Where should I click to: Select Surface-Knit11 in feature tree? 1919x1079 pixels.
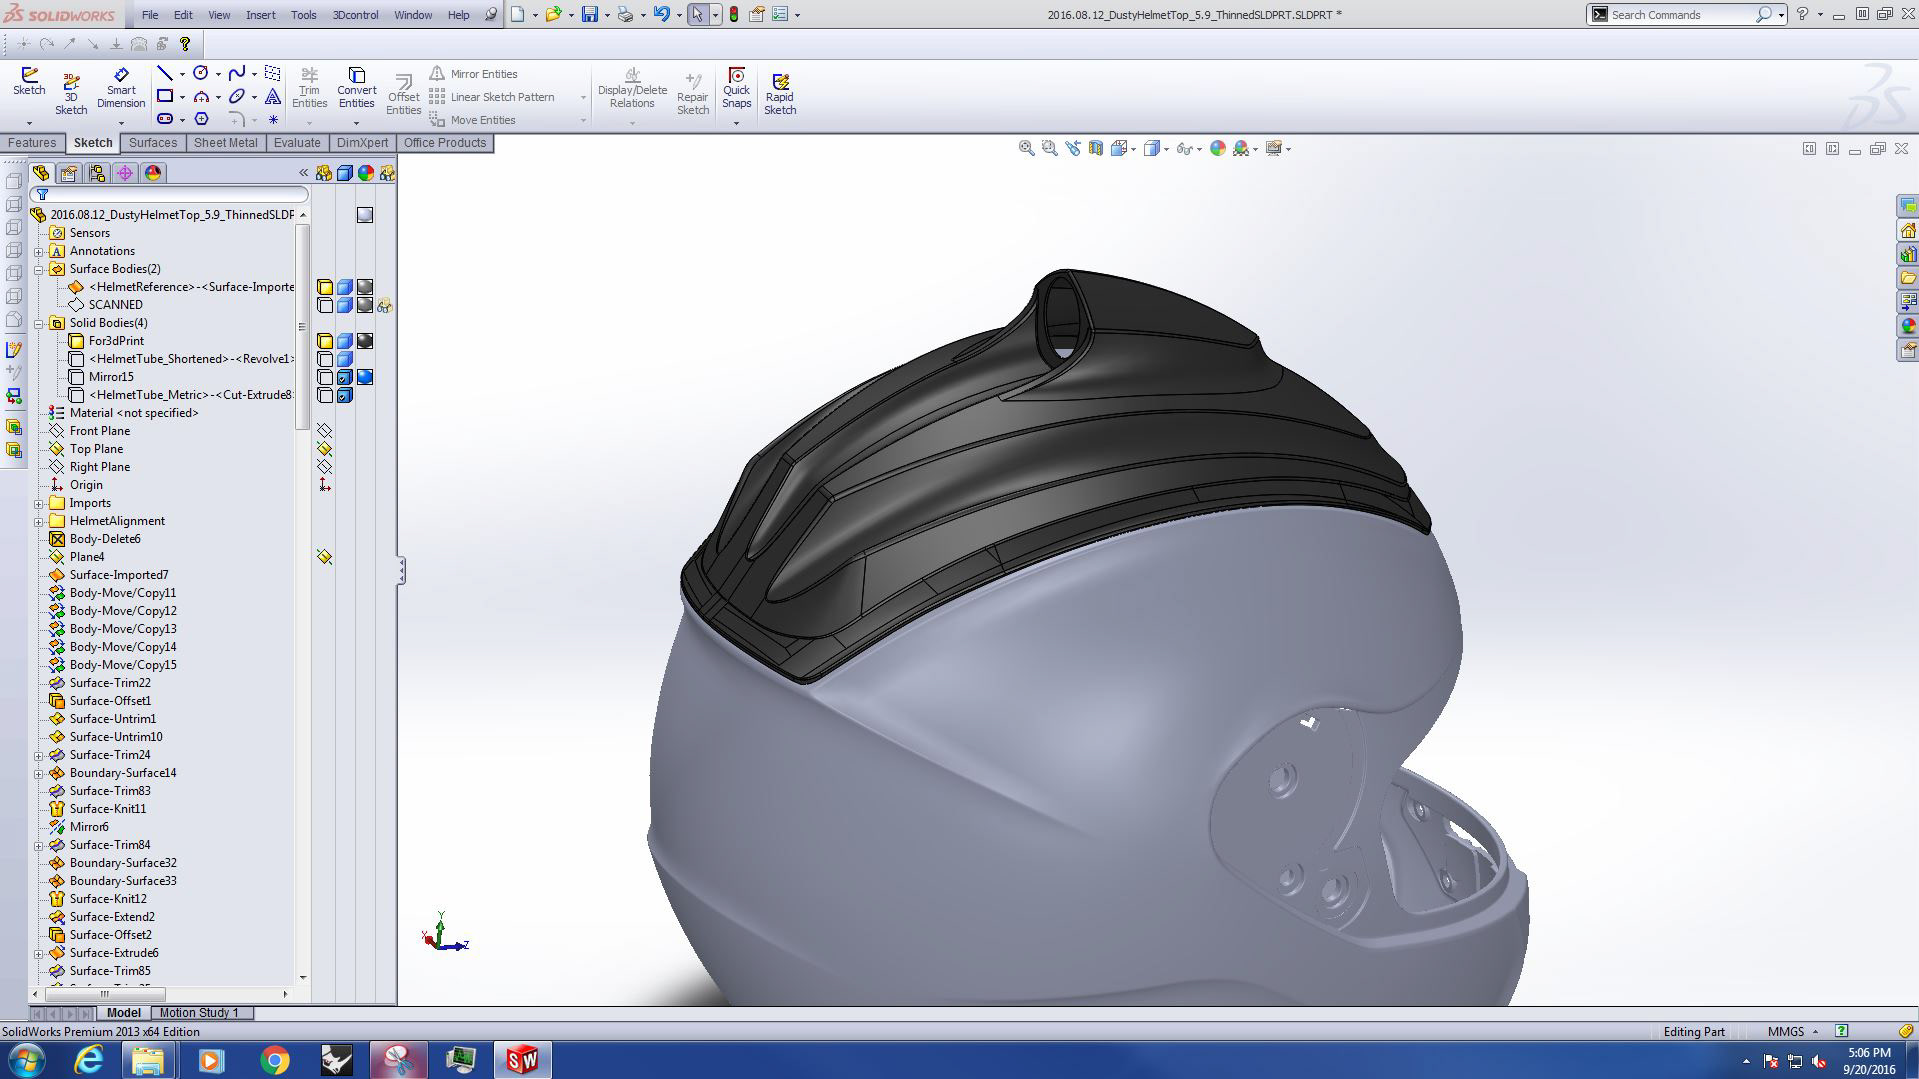[107, 809]
